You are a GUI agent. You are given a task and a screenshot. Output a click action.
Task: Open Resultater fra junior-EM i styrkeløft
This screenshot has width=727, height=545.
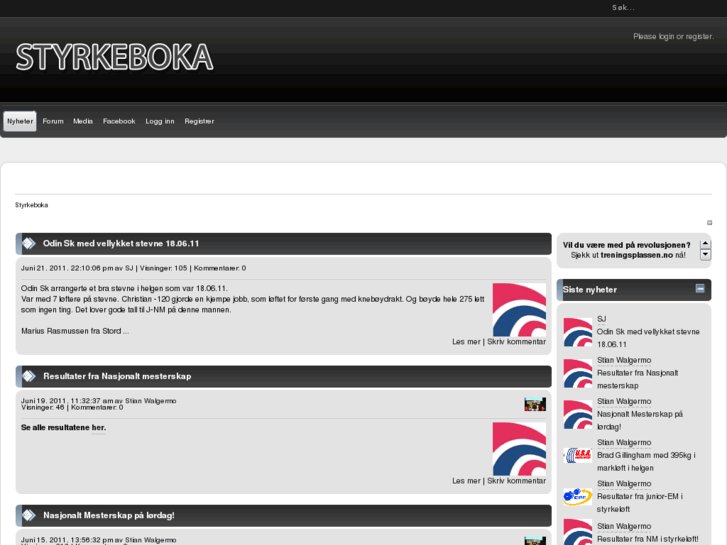640,503
